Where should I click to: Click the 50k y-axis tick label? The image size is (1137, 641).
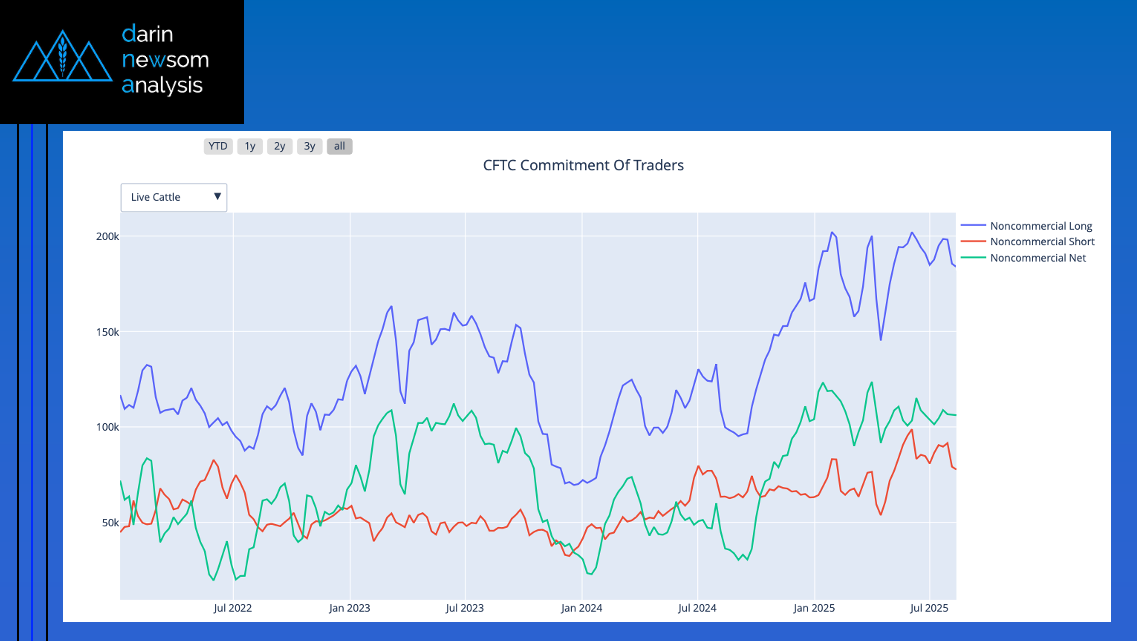click(109, 523)
